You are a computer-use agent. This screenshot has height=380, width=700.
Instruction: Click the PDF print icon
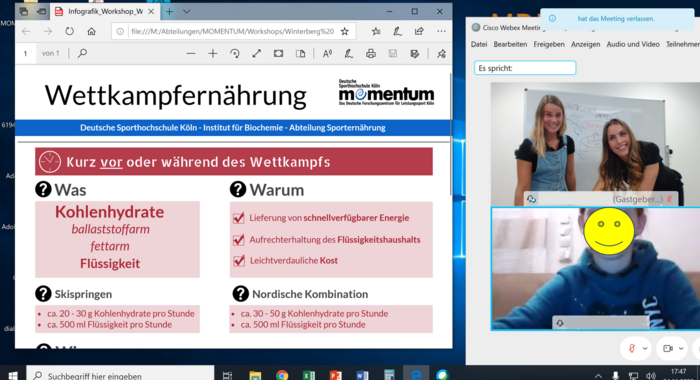(x=371, y=54)
